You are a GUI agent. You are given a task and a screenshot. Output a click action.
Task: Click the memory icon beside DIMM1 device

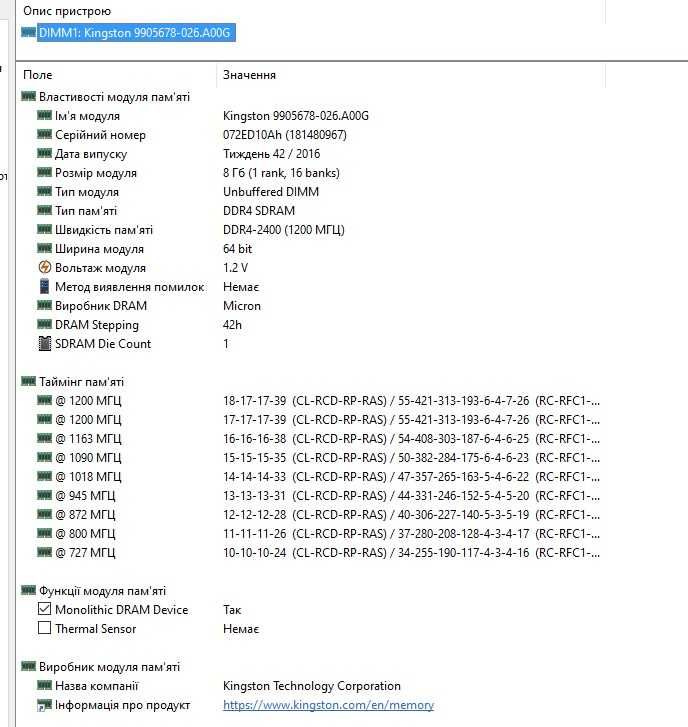(x=29, y=32)
